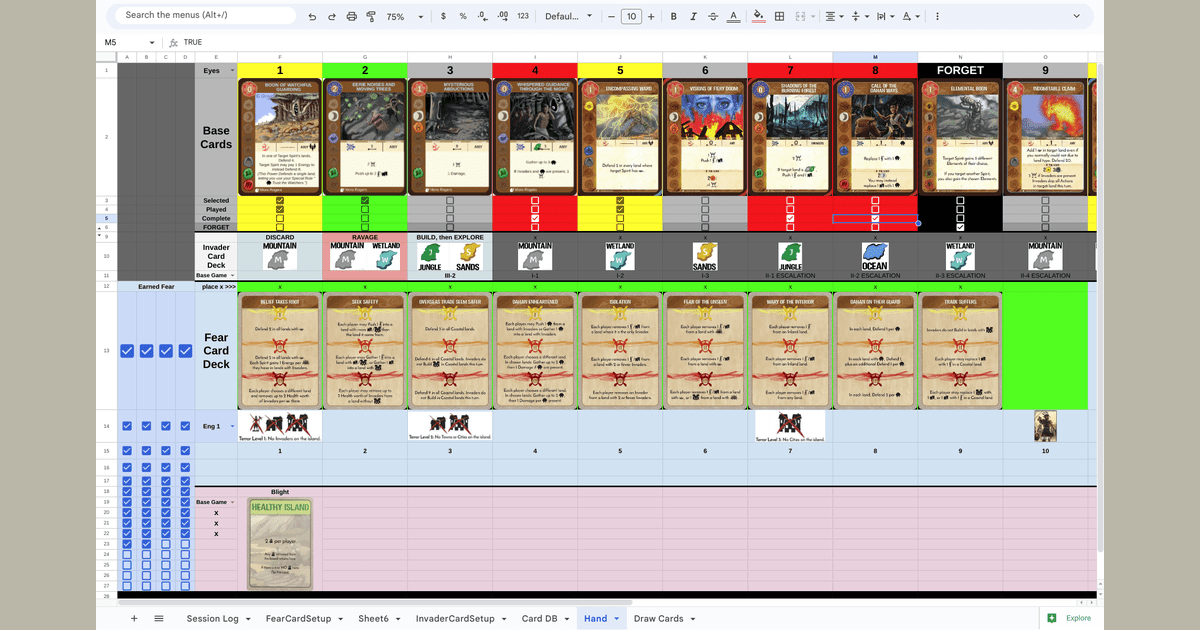Open the Eyes dropdown in row 1
This screenshot has height=630, width=1200.
click(x=233, y=70)
